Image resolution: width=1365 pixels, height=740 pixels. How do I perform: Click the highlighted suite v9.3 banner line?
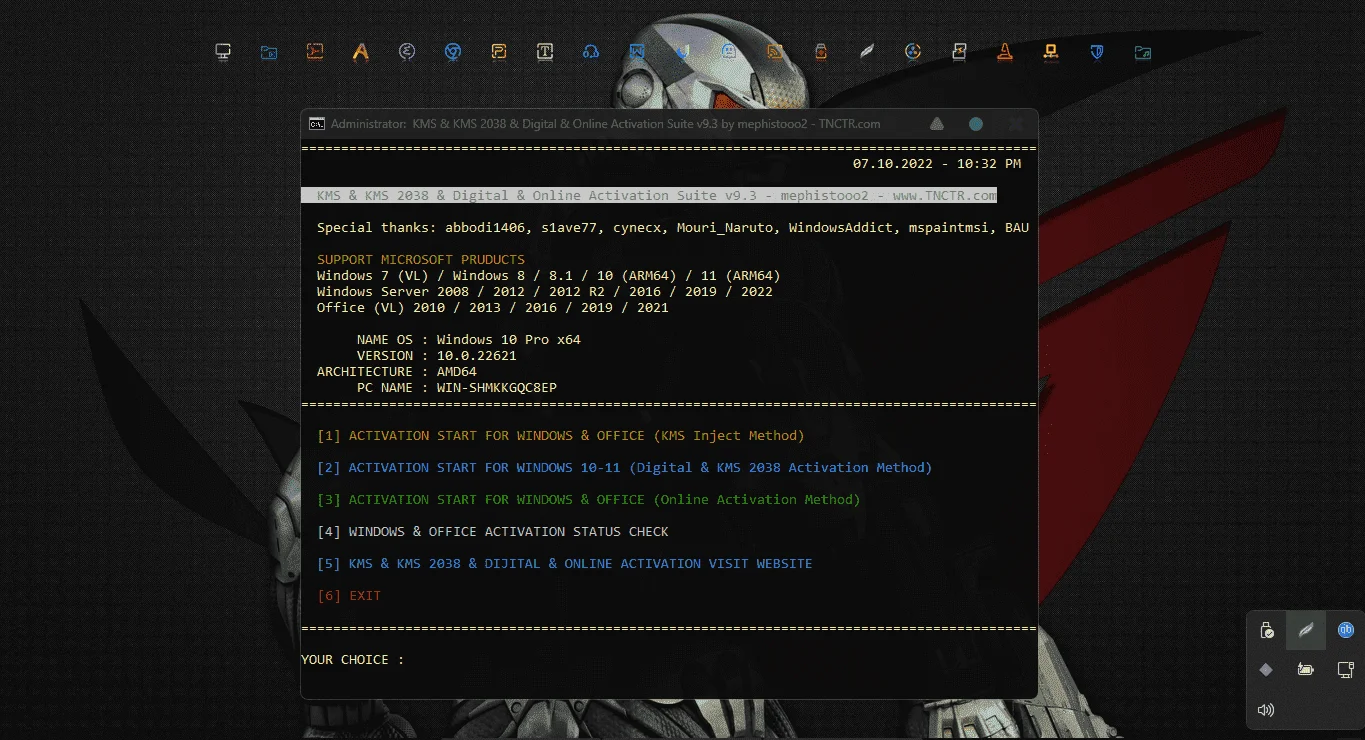[x=649, y=196]
